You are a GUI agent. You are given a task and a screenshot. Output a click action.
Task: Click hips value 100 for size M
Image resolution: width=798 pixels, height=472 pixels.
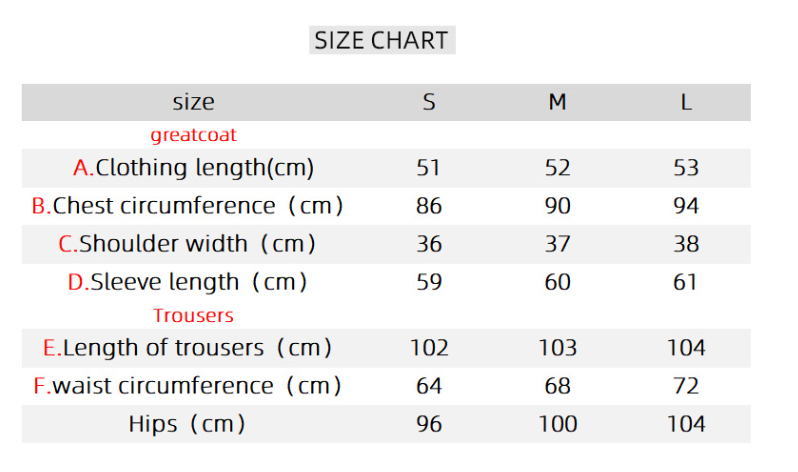click(x=557, y=424)
